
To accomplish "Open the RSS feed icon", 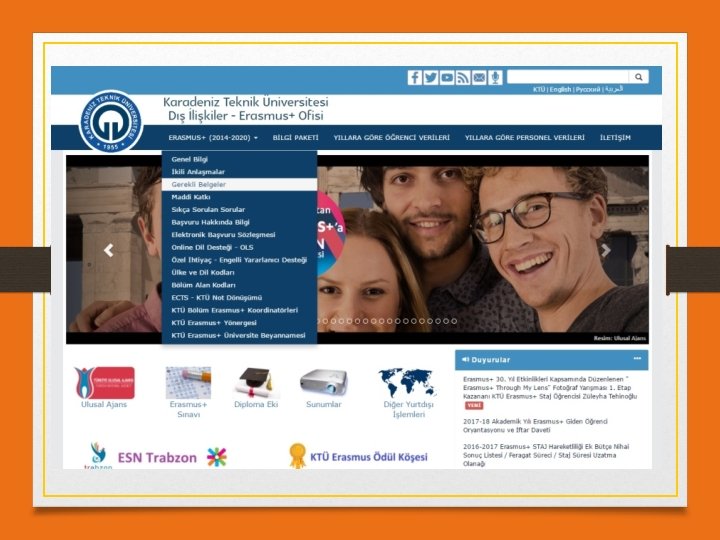I will click(x=463, y=77).
